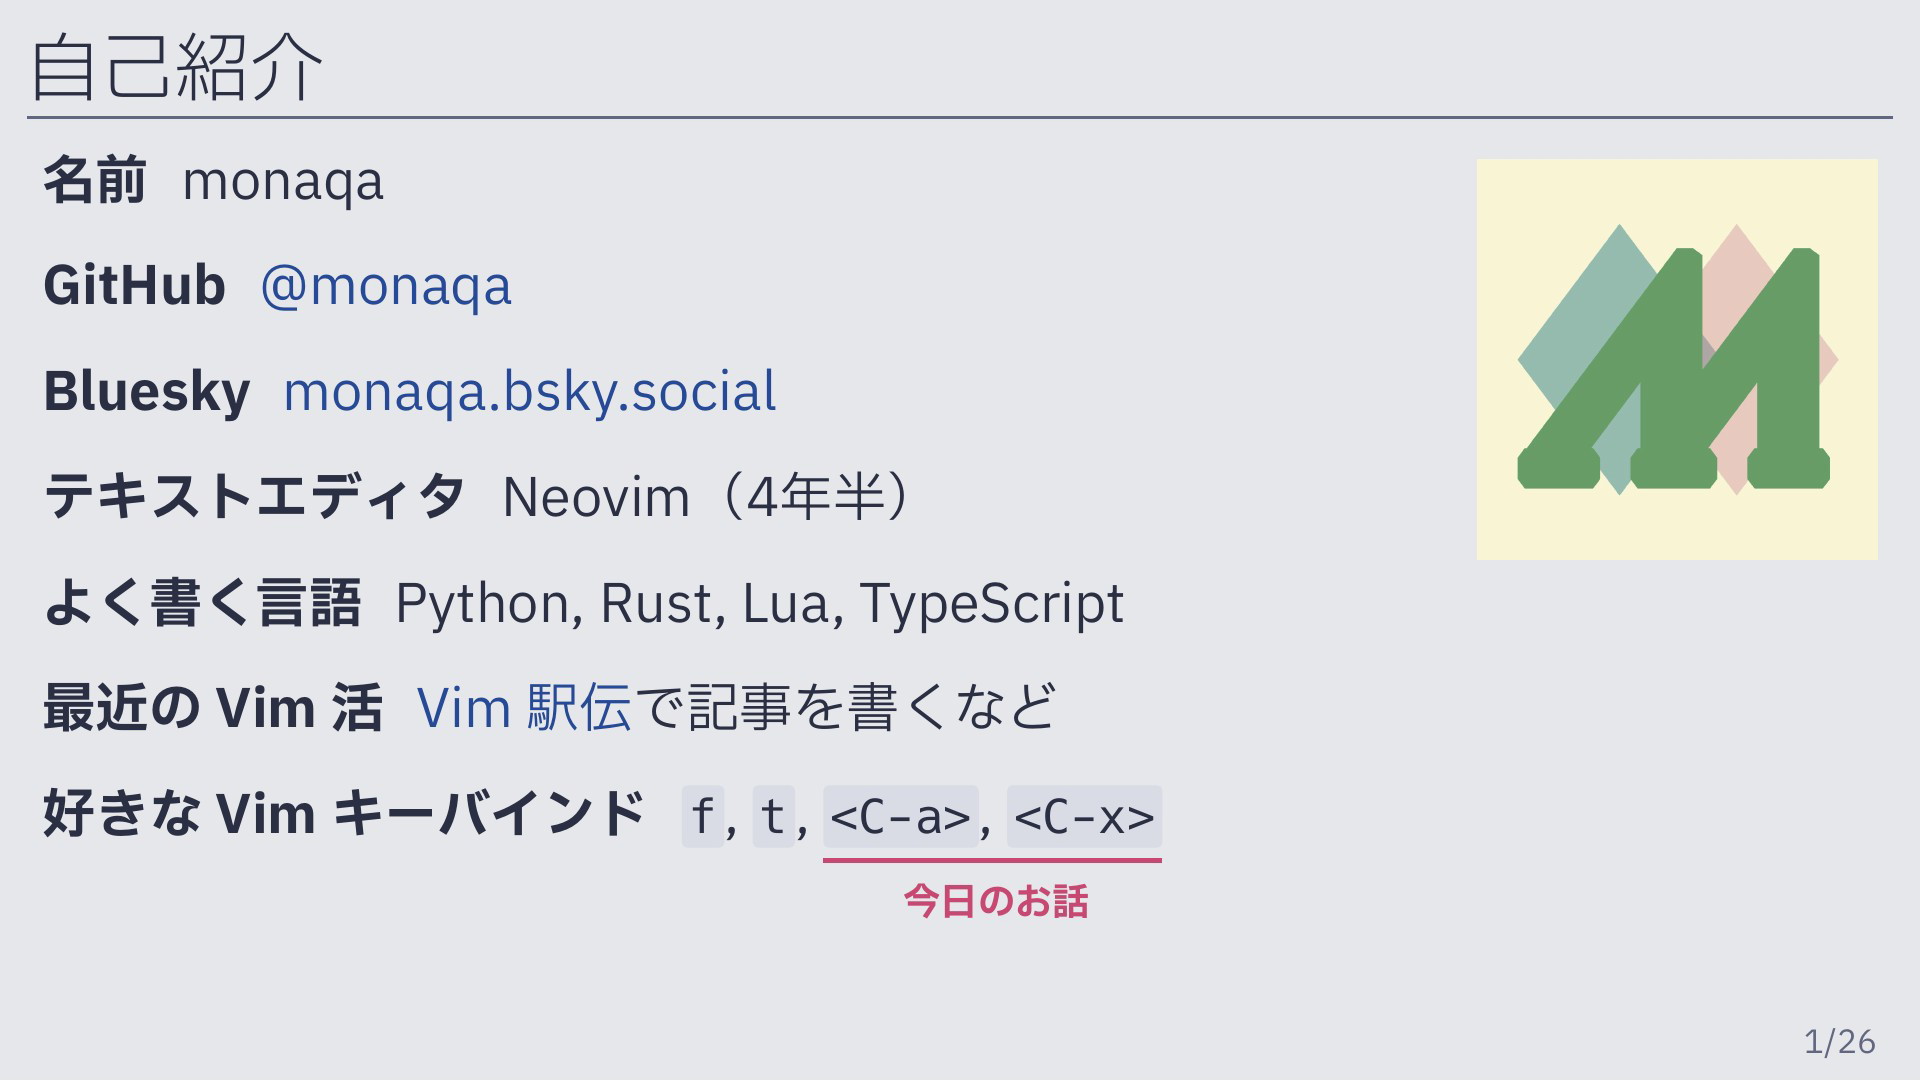Viewport: 1920px width, 1081px height.
Task: Click the テキストエディタ label
Action: click(x=255, y=497)
